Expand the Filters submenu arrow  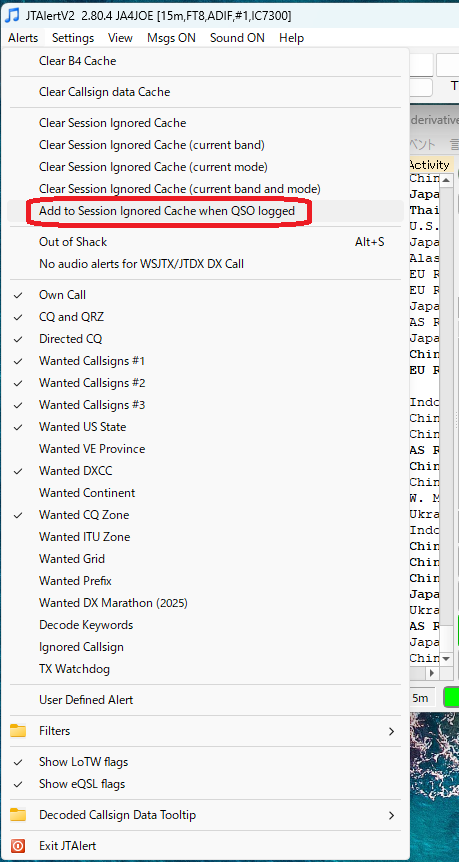coord(391,731)
